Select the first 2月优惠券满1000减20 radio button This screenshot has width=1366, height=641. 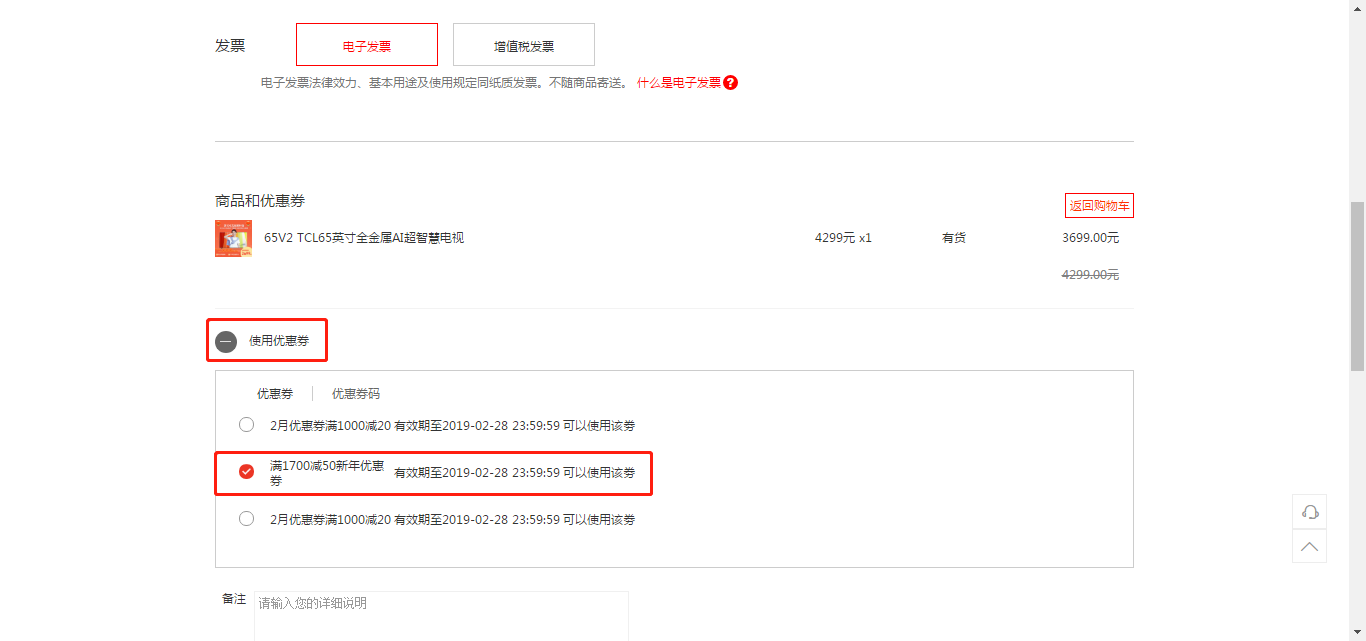246,425
